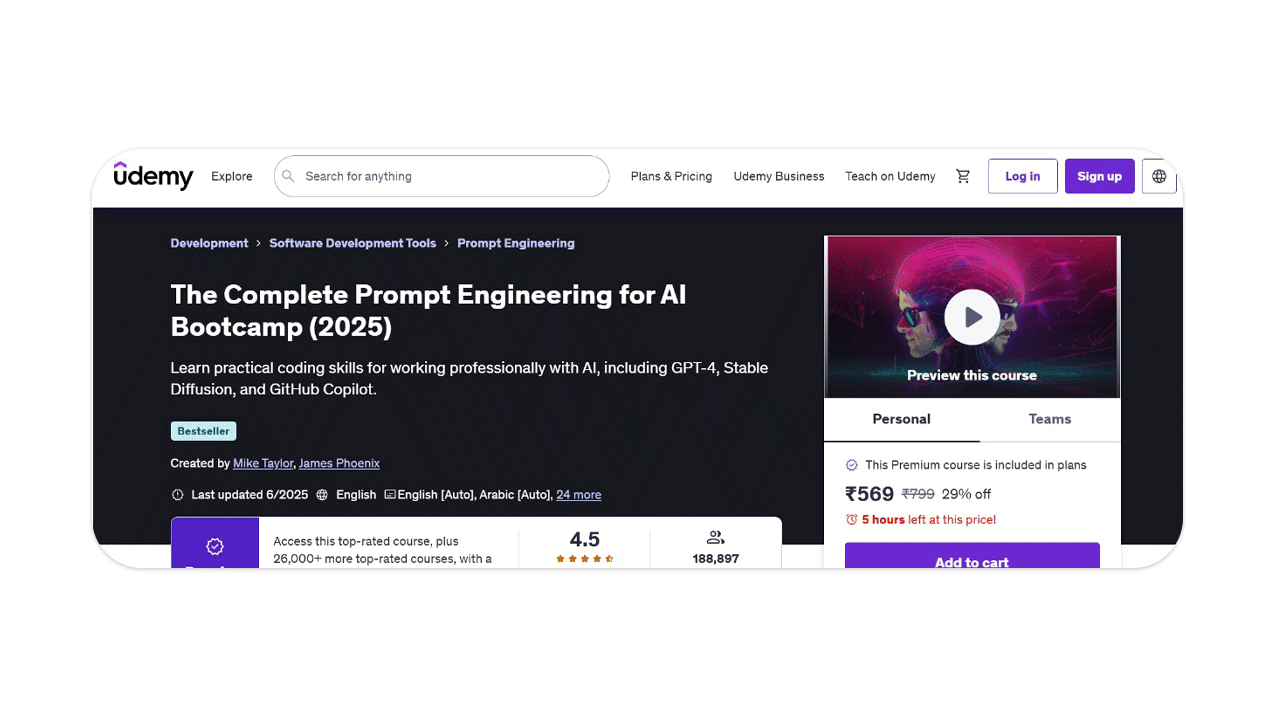The width and height of the screenshot is (1280, 720).
Task: Go to the Udemy home logo
Action: pyautogui.click(x=153, y=176)
